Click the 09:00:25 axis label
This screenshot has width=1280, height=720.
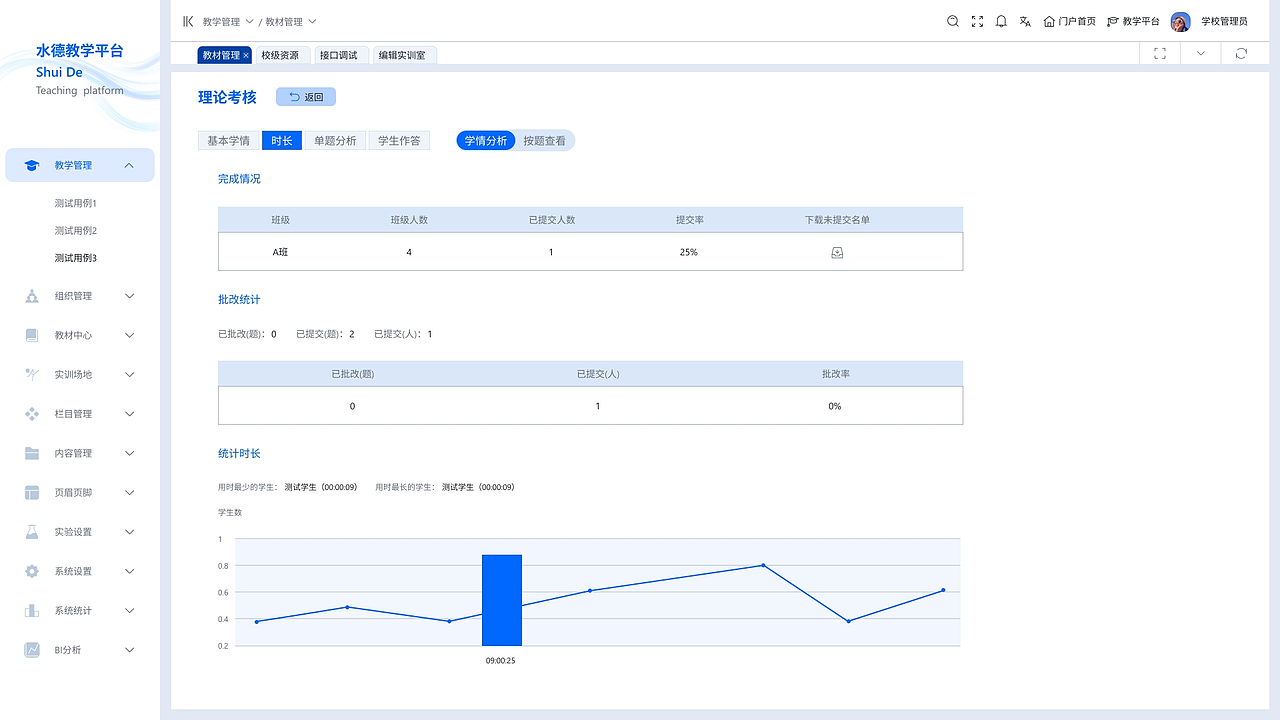(x=501, y=661)
